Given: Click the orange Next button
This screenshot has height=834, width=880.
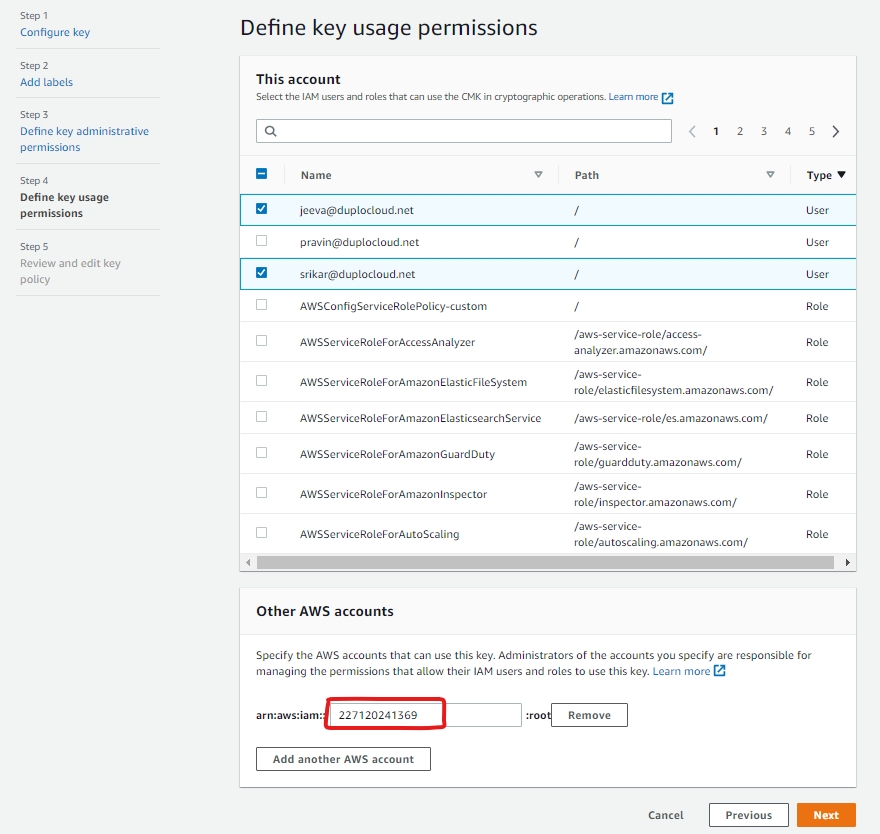Looking at the screenshot, I should coord(825,815).
